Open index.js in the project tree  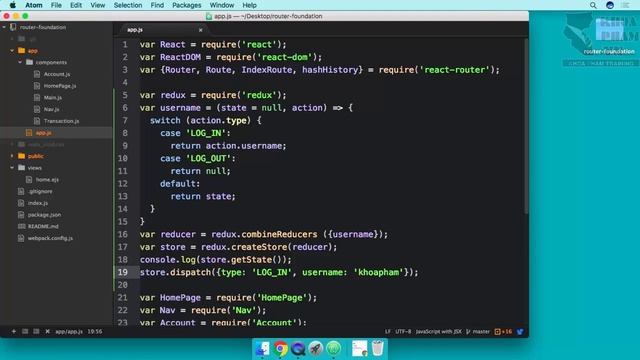coord(38,203)
